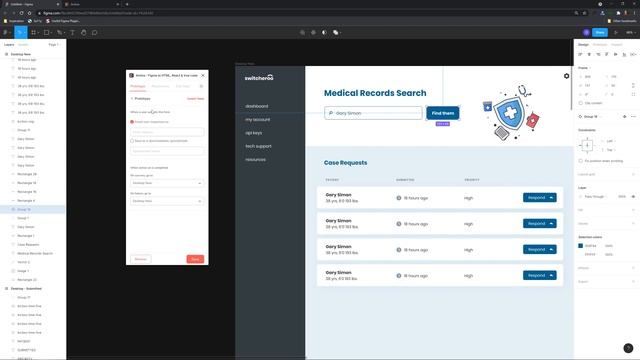Open the Figma main menu icon
Viewport: 640px width, 360px height.
coord(6,32)
